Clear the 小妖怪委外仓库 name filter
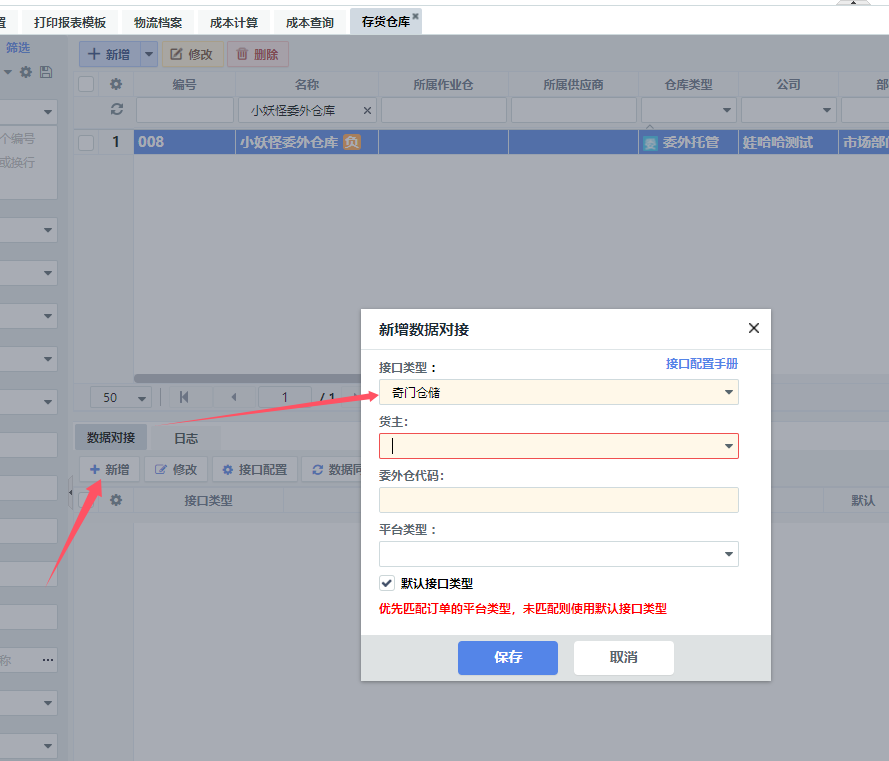Viewport: 889px width, 761px height. pos(367,110)
